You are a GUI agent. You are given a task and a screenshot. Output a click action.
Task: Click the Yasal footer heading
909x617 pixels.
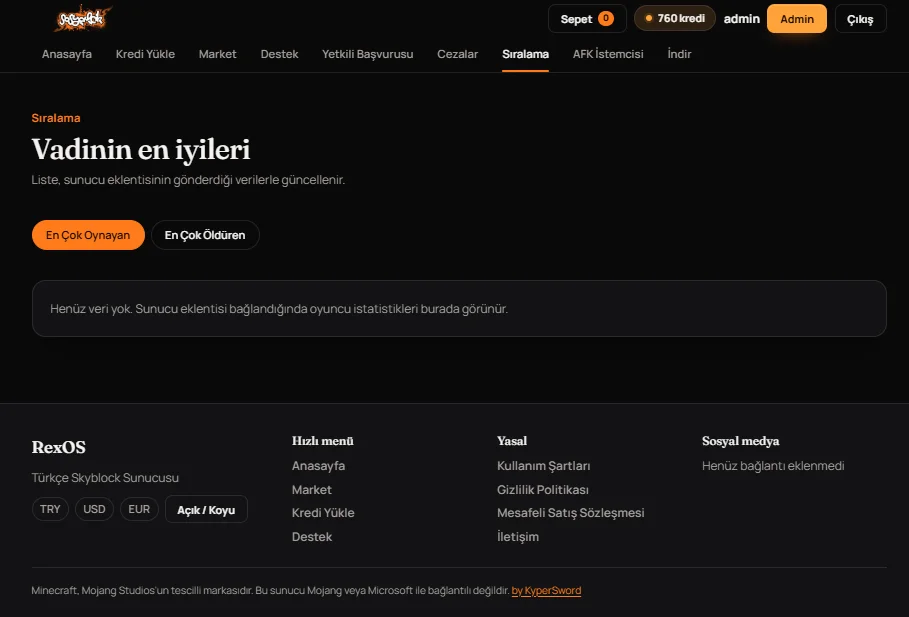(x=512, y=441)
